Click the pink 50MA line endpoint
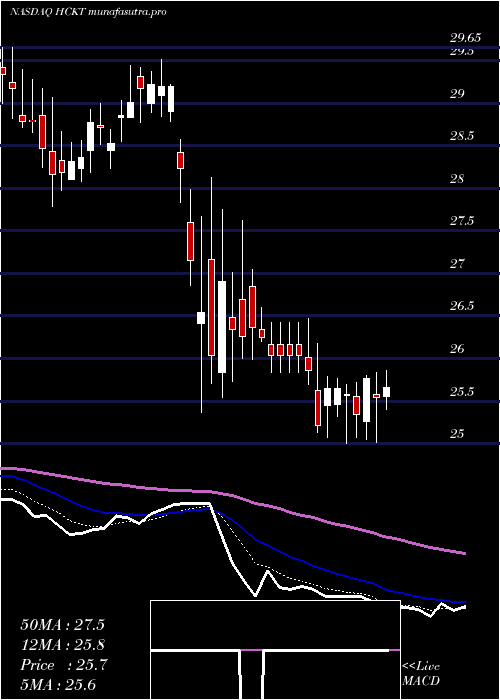The height and width of the screenshot is (700, 500). 465,554
